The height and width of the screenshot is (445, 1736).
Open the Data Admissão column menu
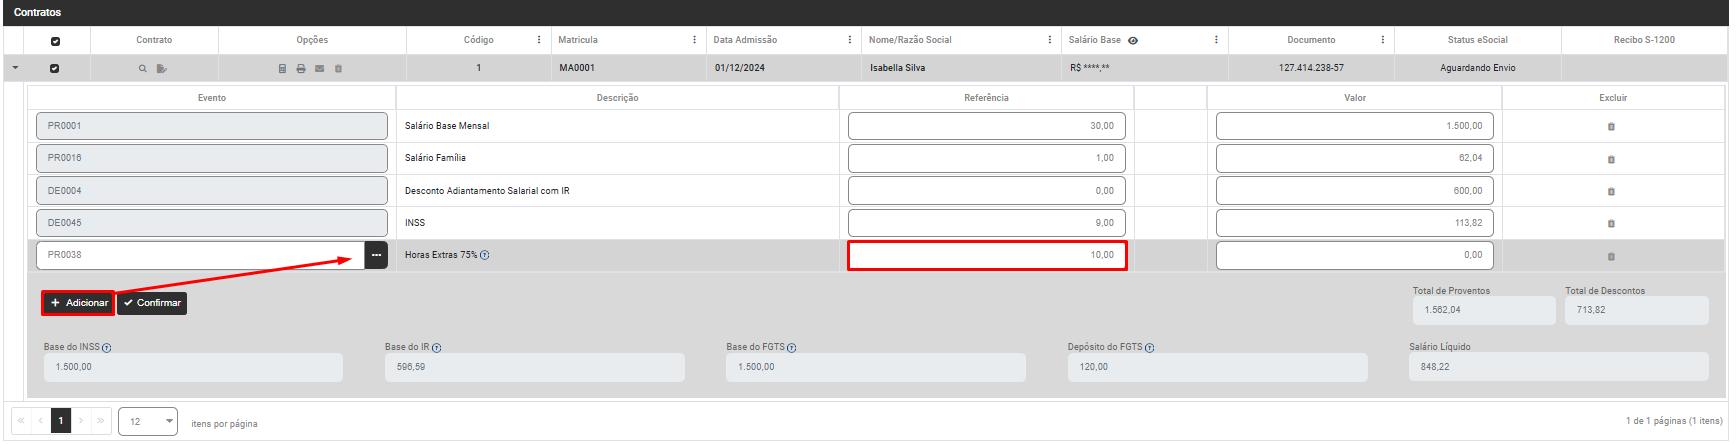click(850, 40)
